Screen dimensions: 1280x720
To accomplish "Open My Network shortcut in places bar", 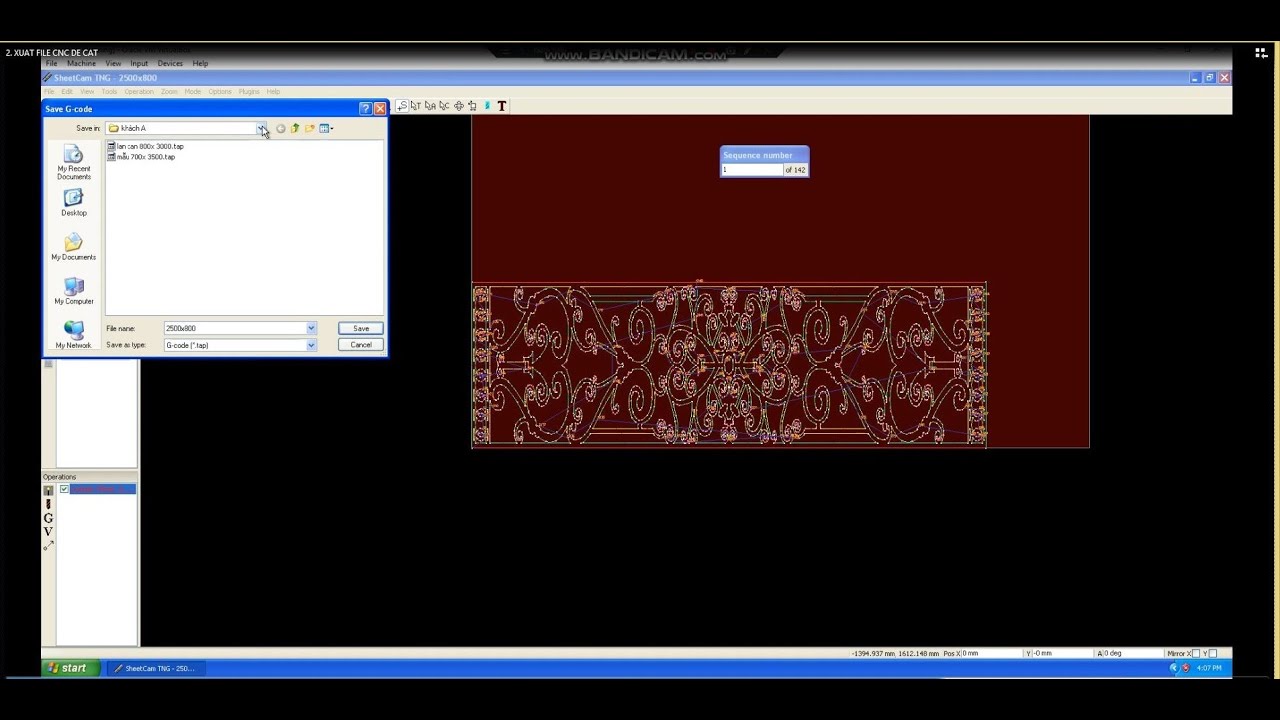I will [73, 335].
